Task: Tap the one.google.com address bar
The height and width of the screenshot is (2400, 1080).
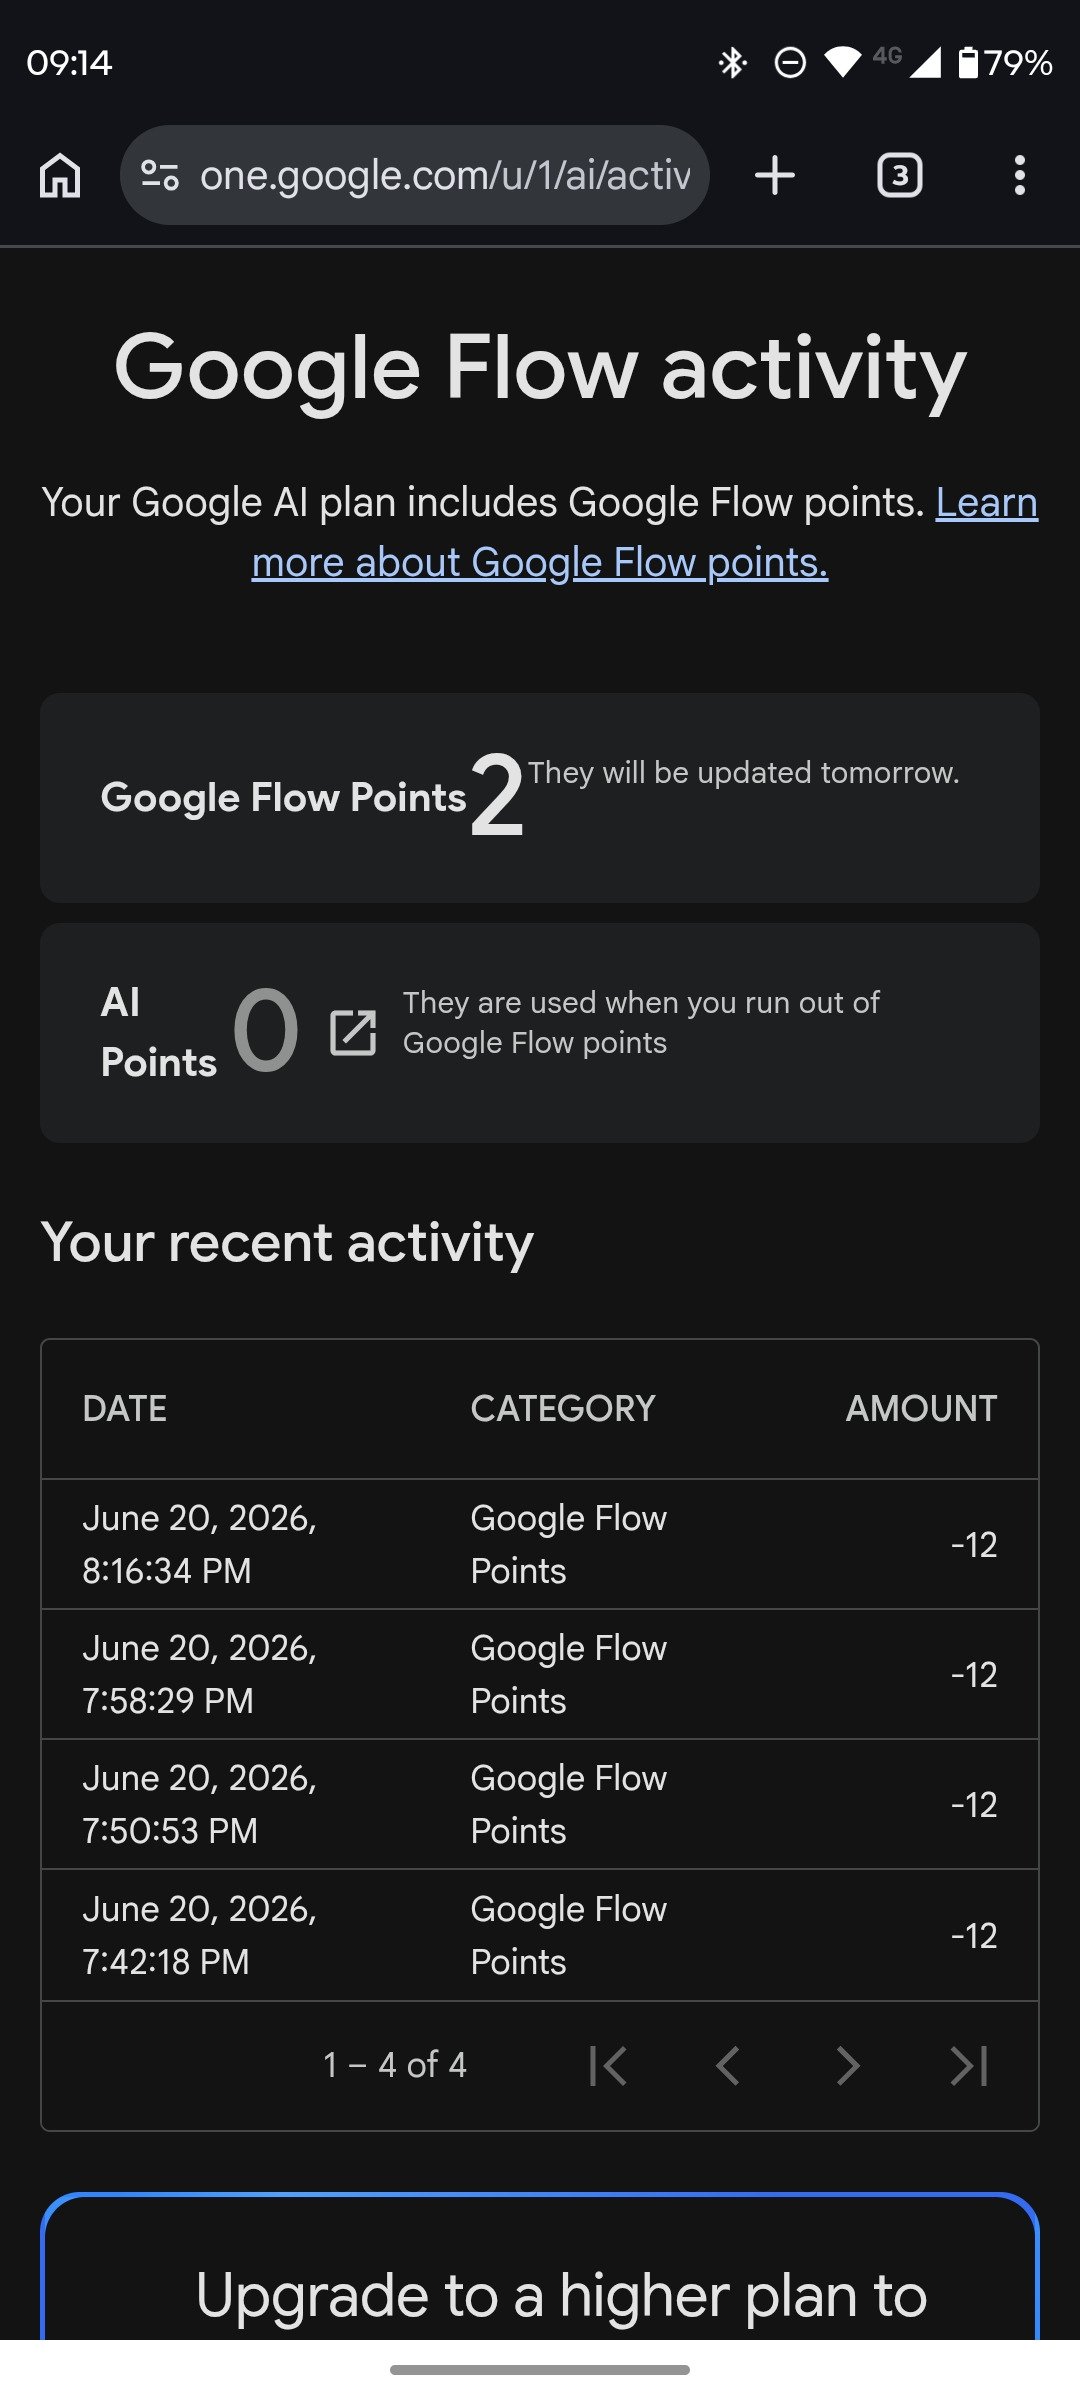Action: pyautogui.click(x=415, y=176)
